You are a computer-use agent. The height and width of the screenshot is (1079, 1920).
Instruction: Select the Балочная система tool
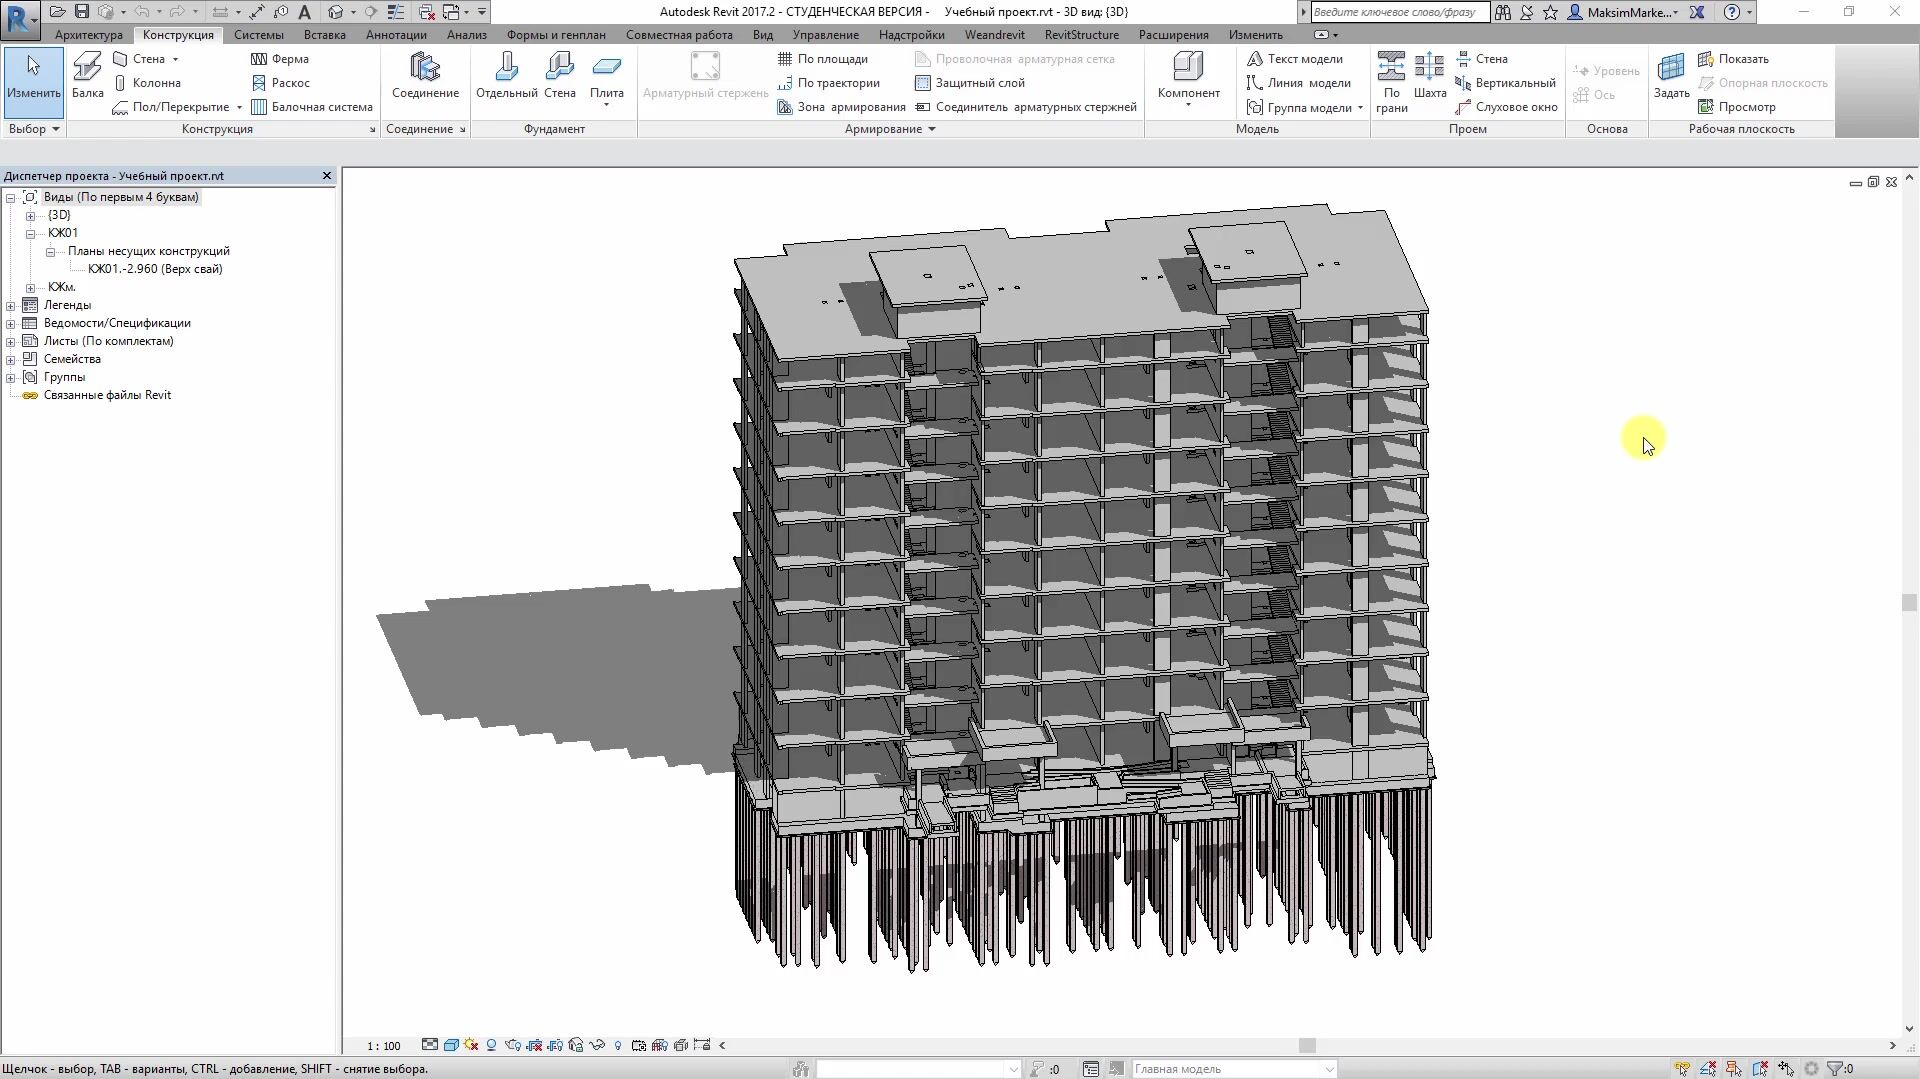click(x=312, y=107)
